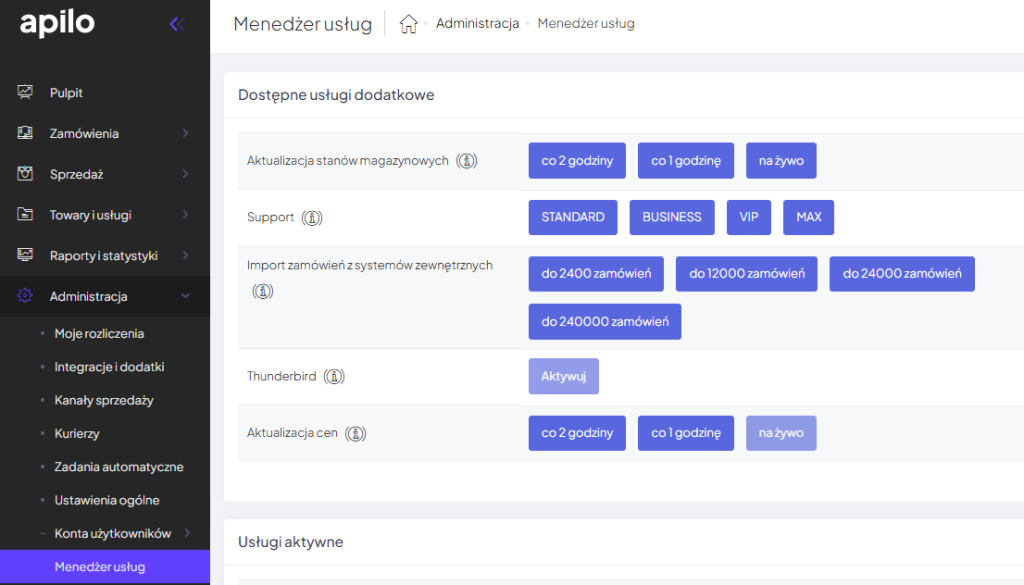Expand the Zamówienia menu arrow
This screenshot has width=1024, height=585.
point(186,134)
